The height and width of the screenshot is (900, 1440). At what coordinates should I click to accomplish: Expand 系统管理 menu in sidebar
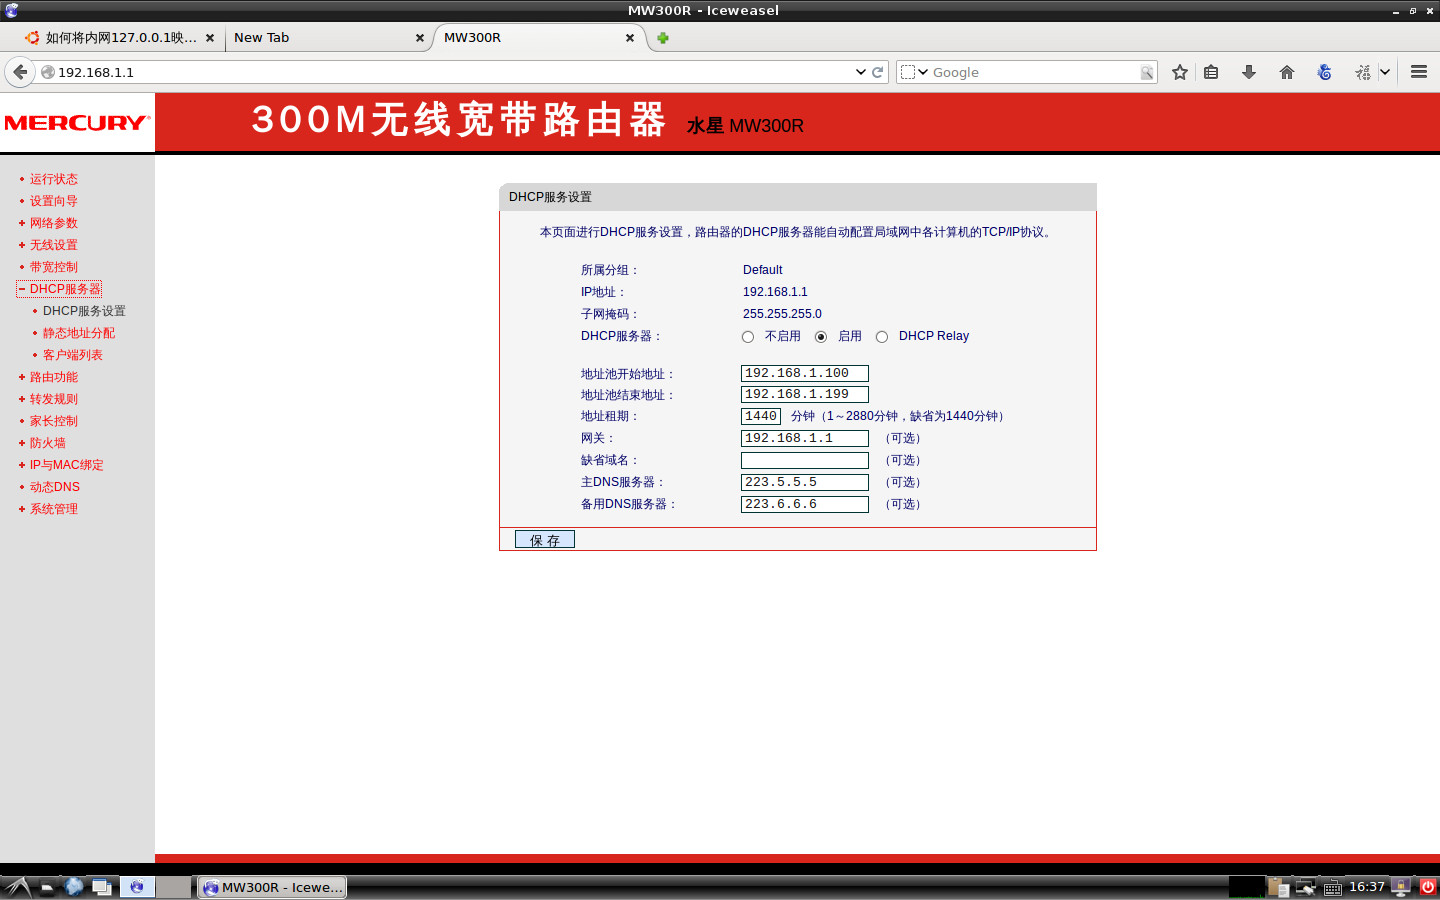pyautogui.click(x=53, y=509)
